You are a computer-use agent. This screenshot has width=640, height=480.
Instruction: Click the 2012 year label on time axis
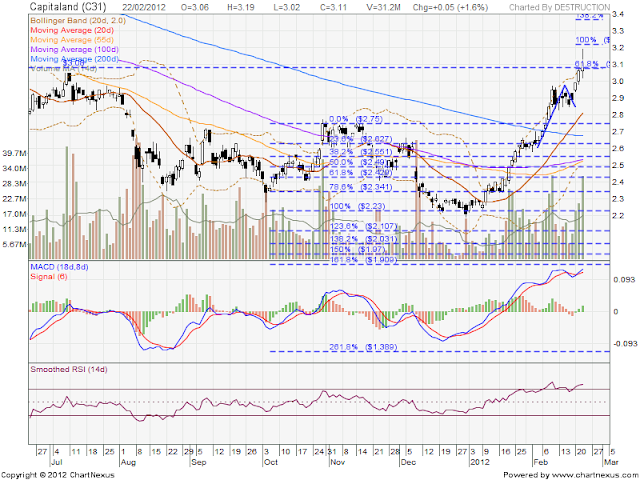coord(480,463)
